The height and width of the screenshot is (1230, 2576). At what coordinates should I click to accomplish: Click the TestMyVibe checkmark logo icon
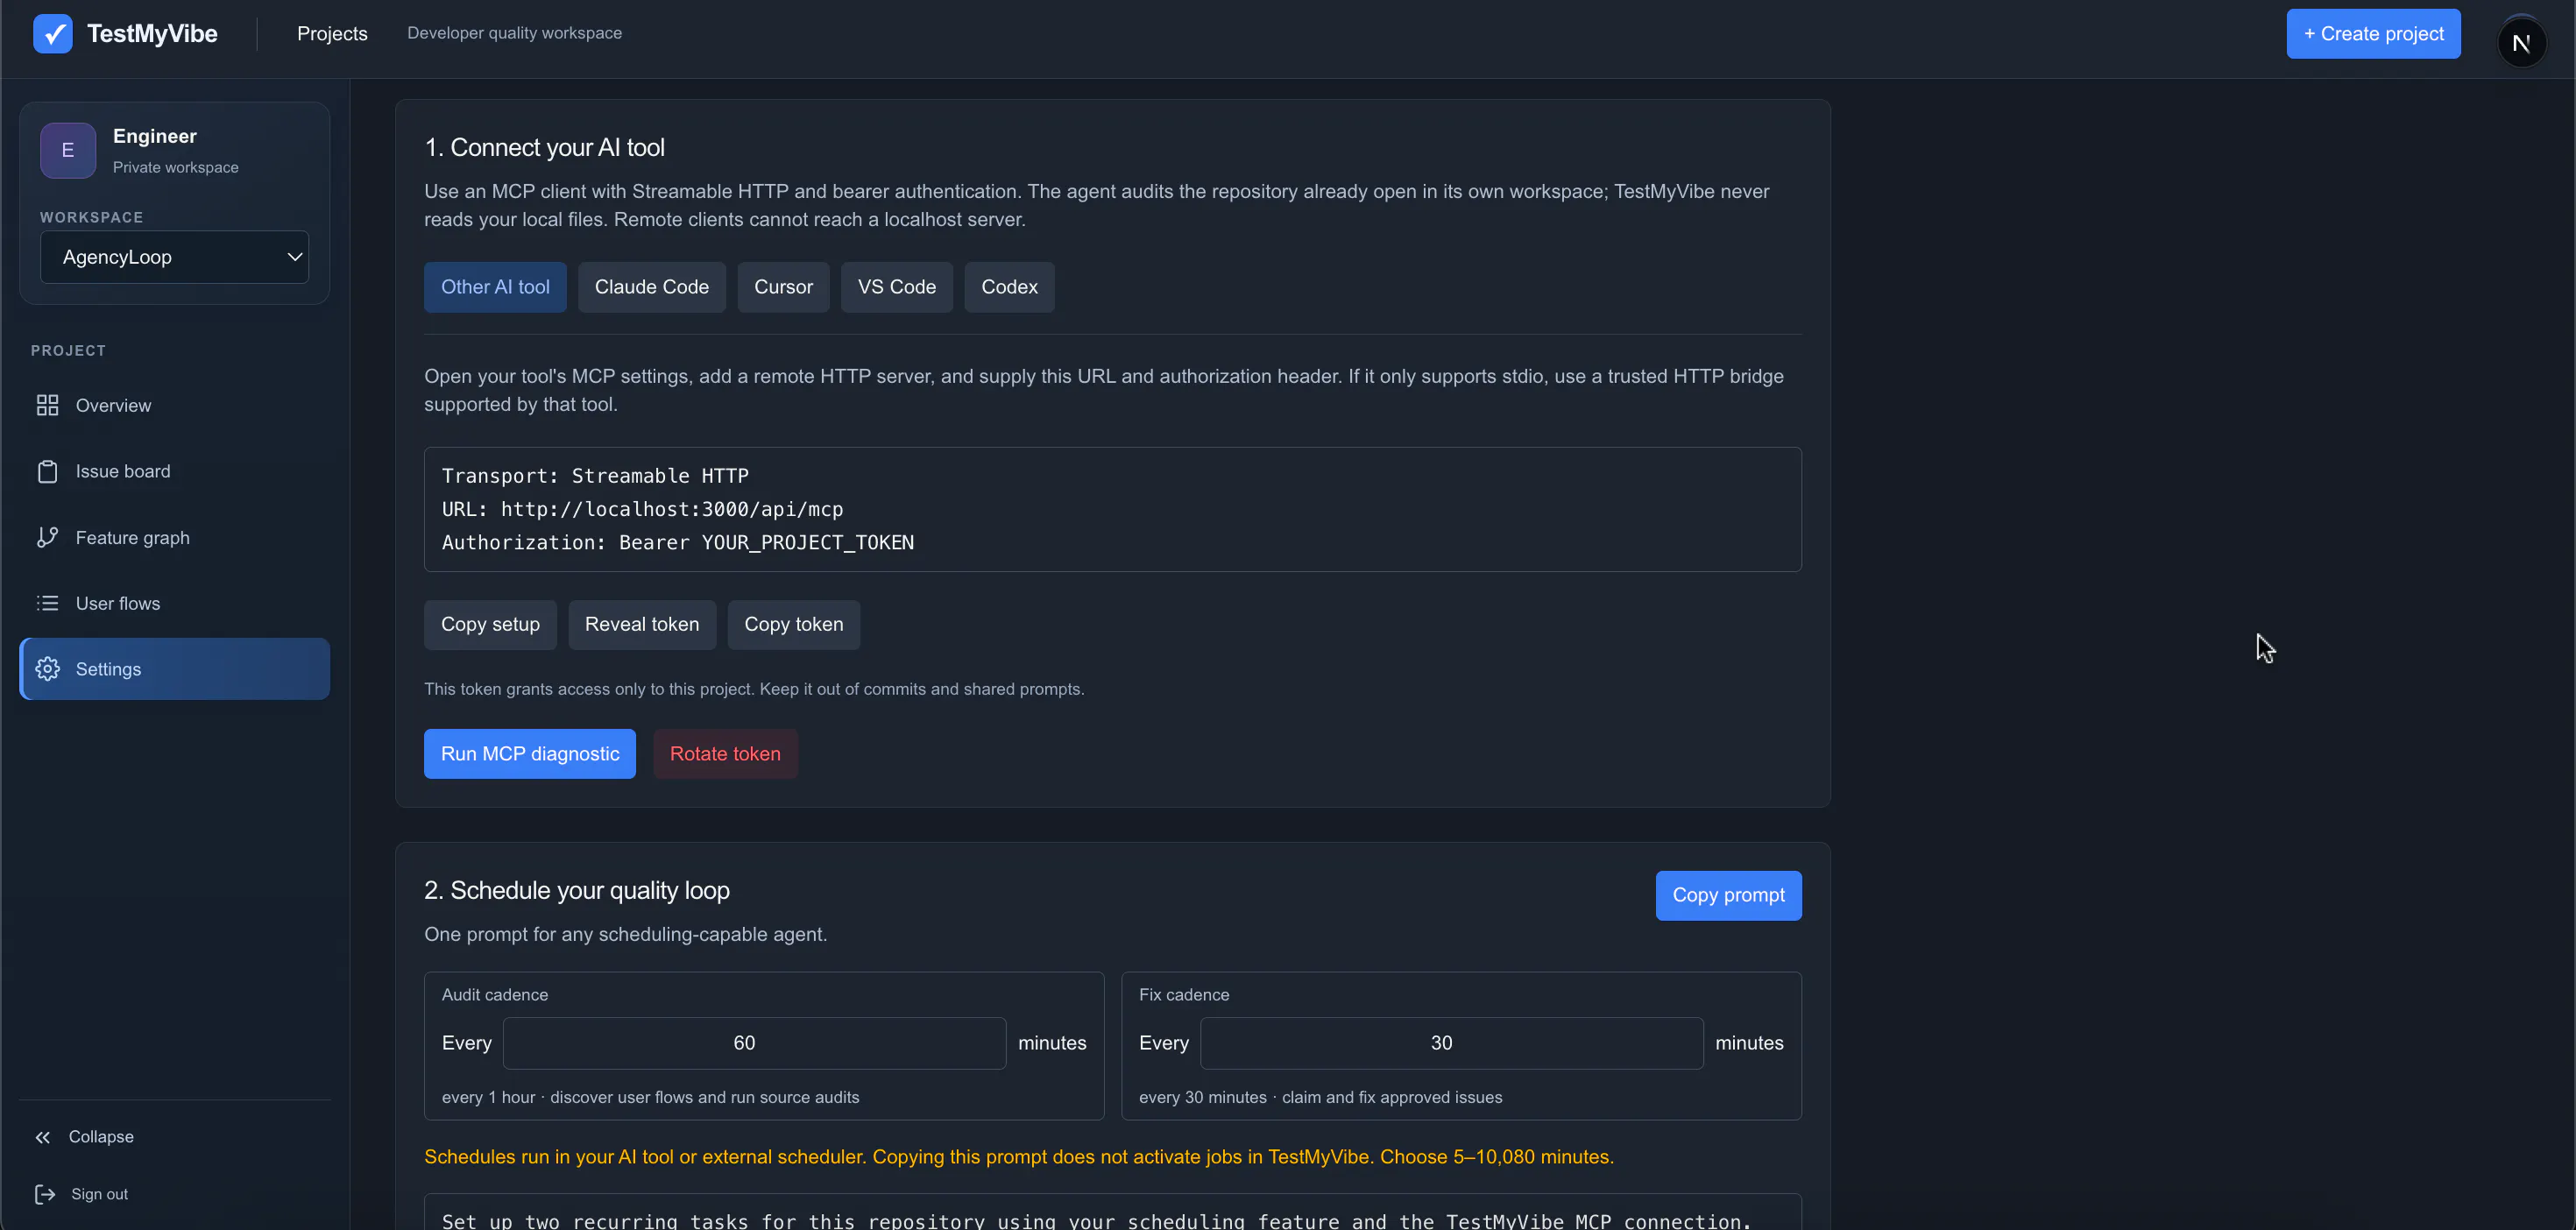pos(53,34)
